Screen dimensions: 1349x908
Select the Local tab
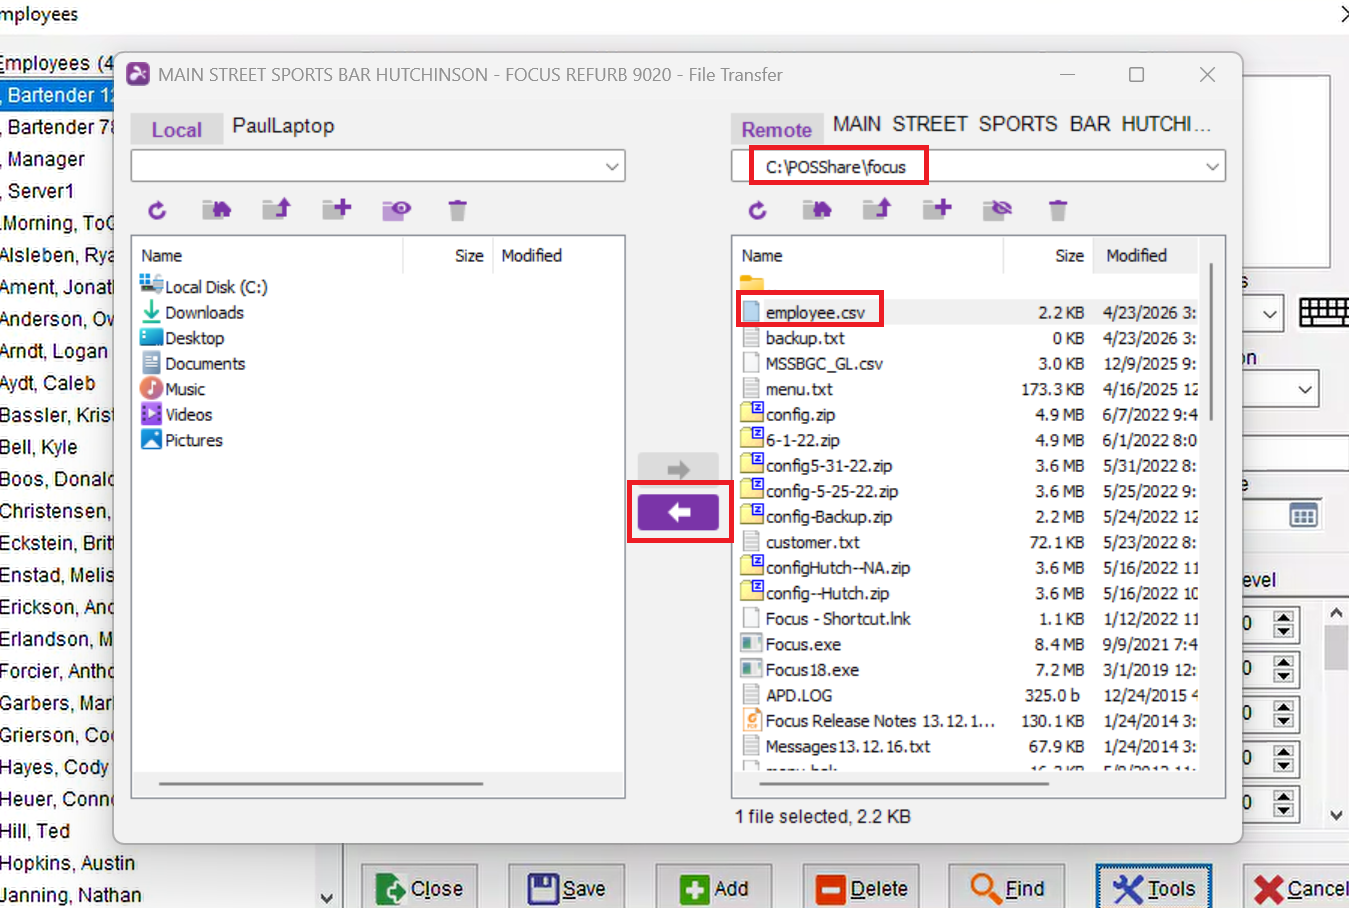177,130
